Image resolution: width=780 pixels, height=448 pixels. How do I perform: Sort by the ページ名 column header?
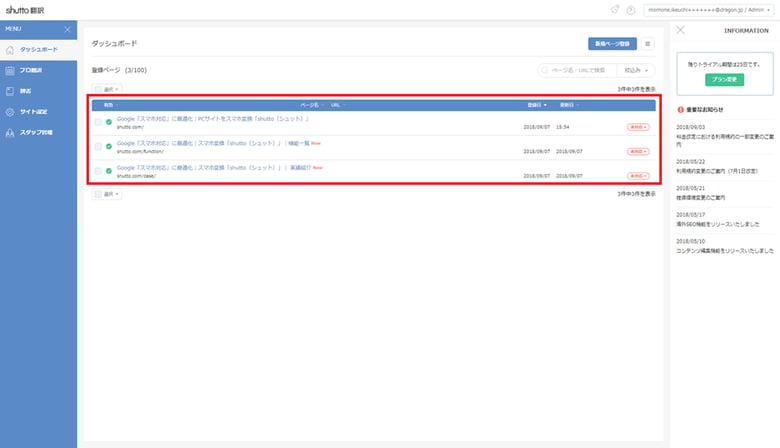pyautogui.click(x=312, y=105)
